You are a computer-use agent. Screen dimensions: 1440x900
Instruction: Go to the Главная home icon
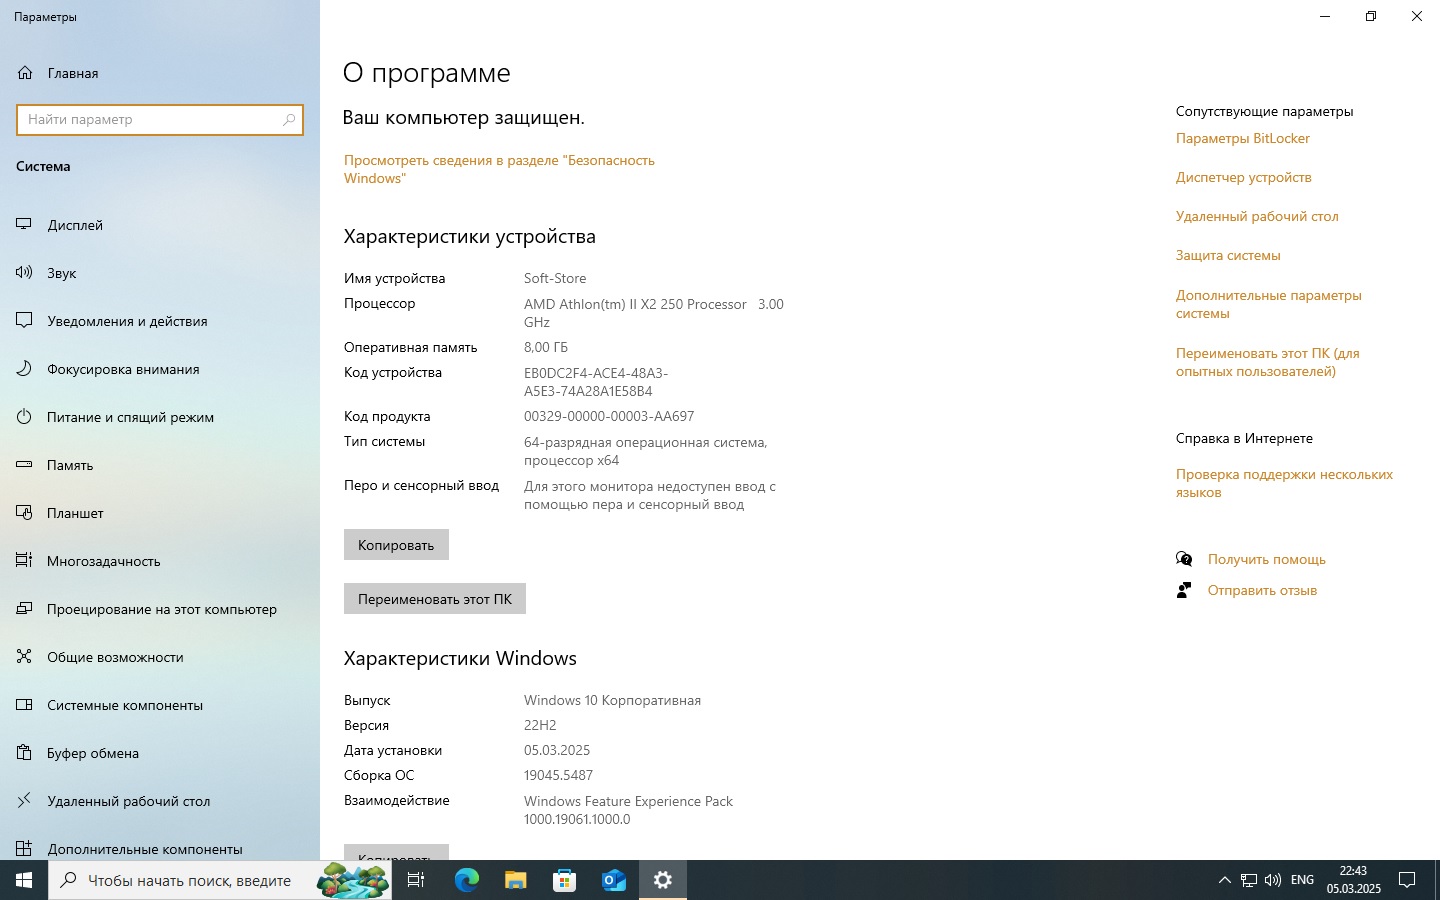(25, 73)
